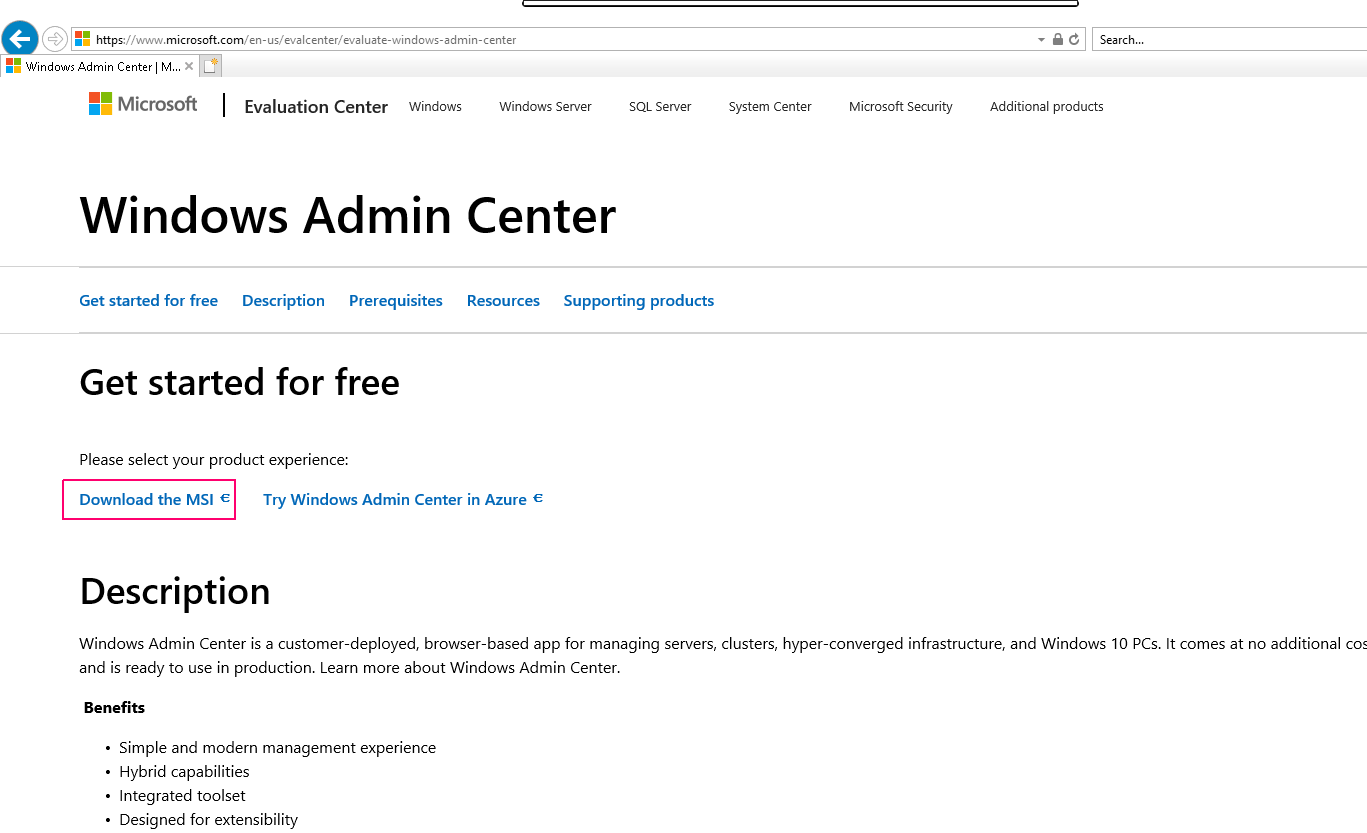Click the Microsoft favicon in address bar
Viewport: 1367px width, 833px height.
82,40
